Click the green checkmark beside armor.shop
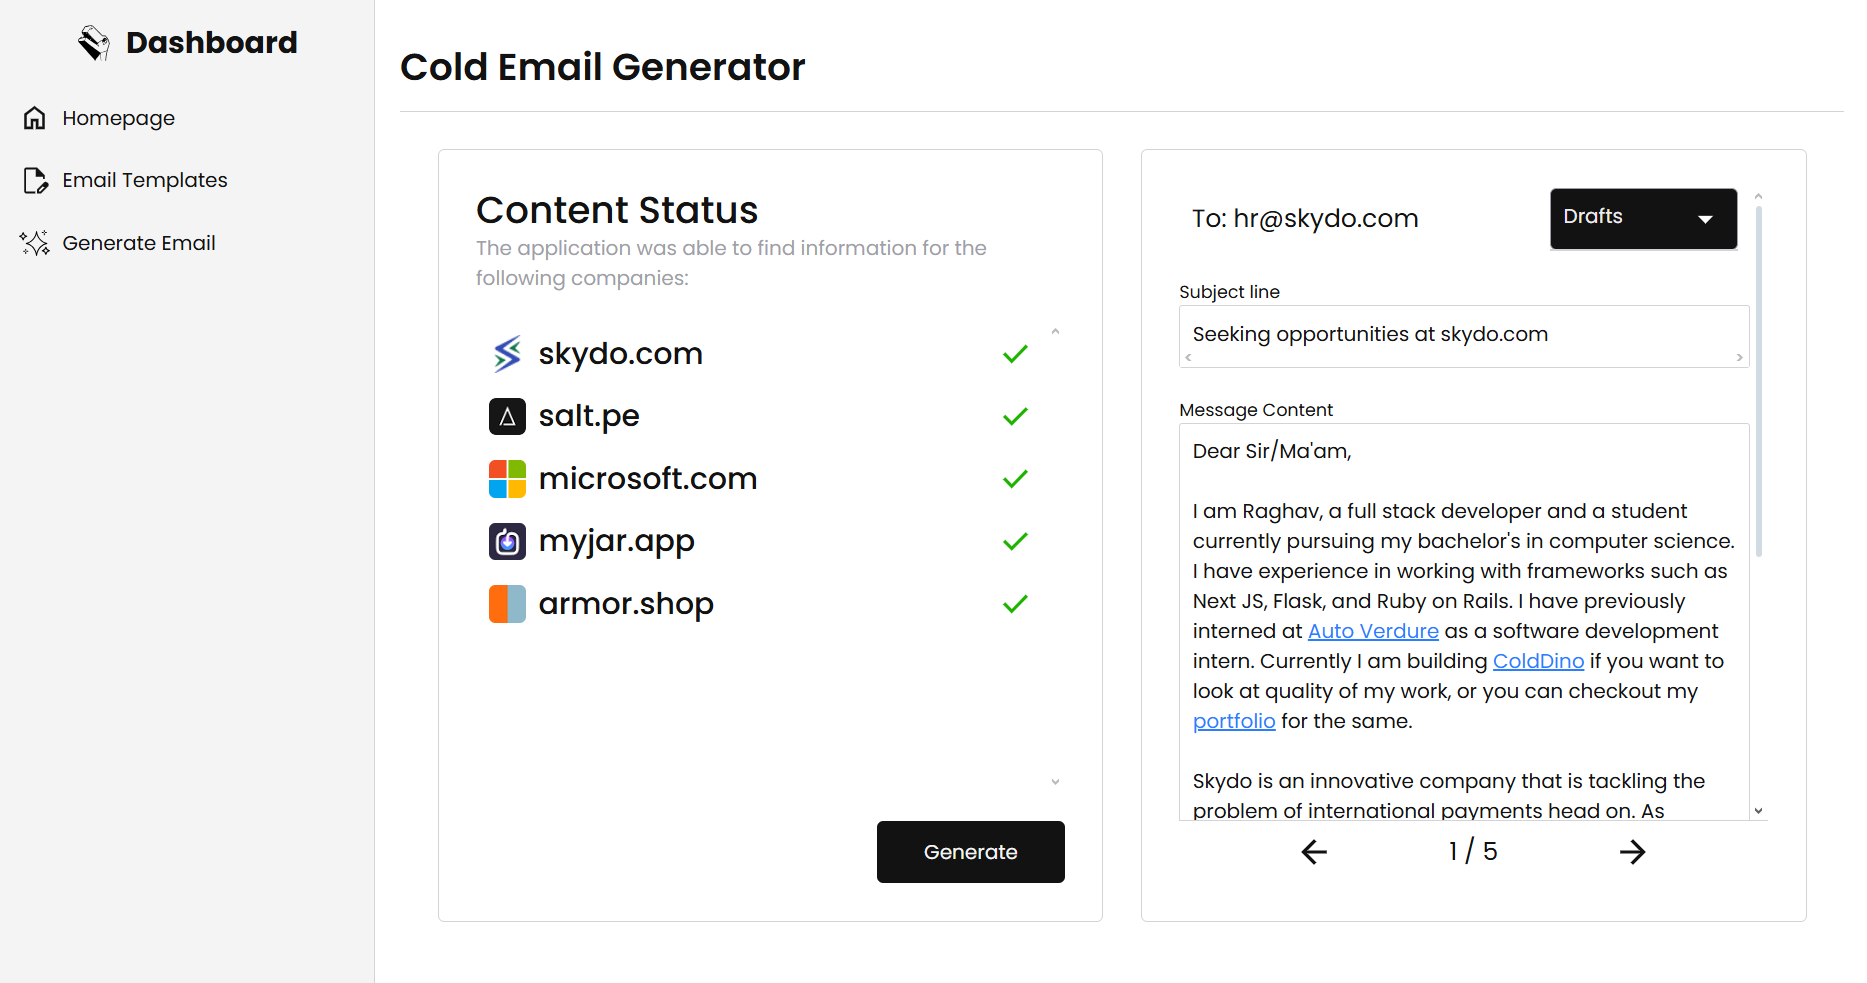Image resolution: width=1867 pixels, height=983 pixels. tap(1015, 604)
